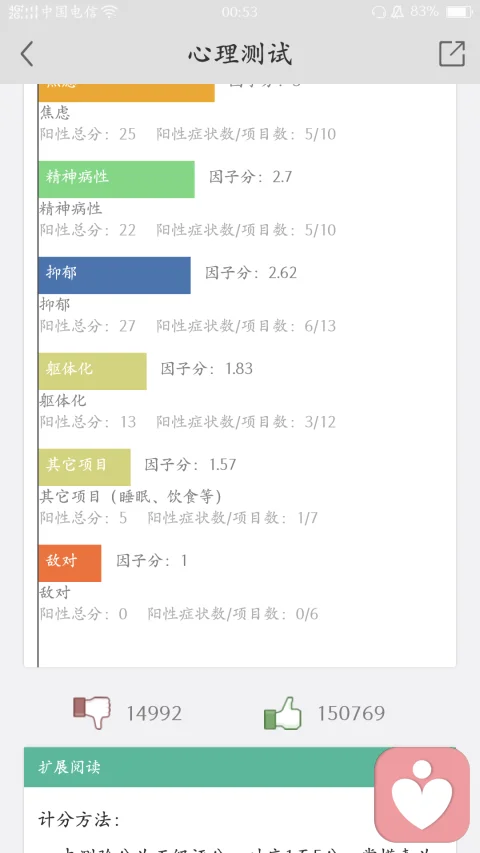Tap the alarm bell status icon
This screenshot has width=480, height=853.
(398, 12)
